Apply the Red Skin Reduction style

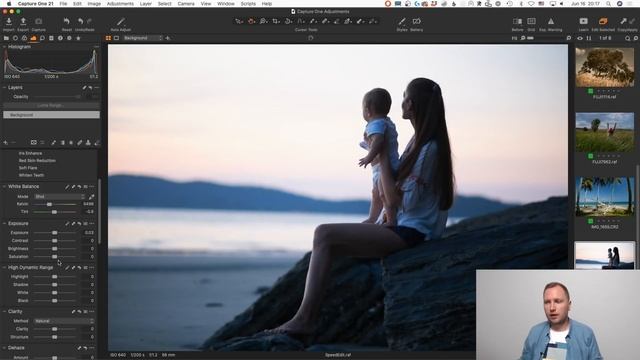[x=37, y=161]
